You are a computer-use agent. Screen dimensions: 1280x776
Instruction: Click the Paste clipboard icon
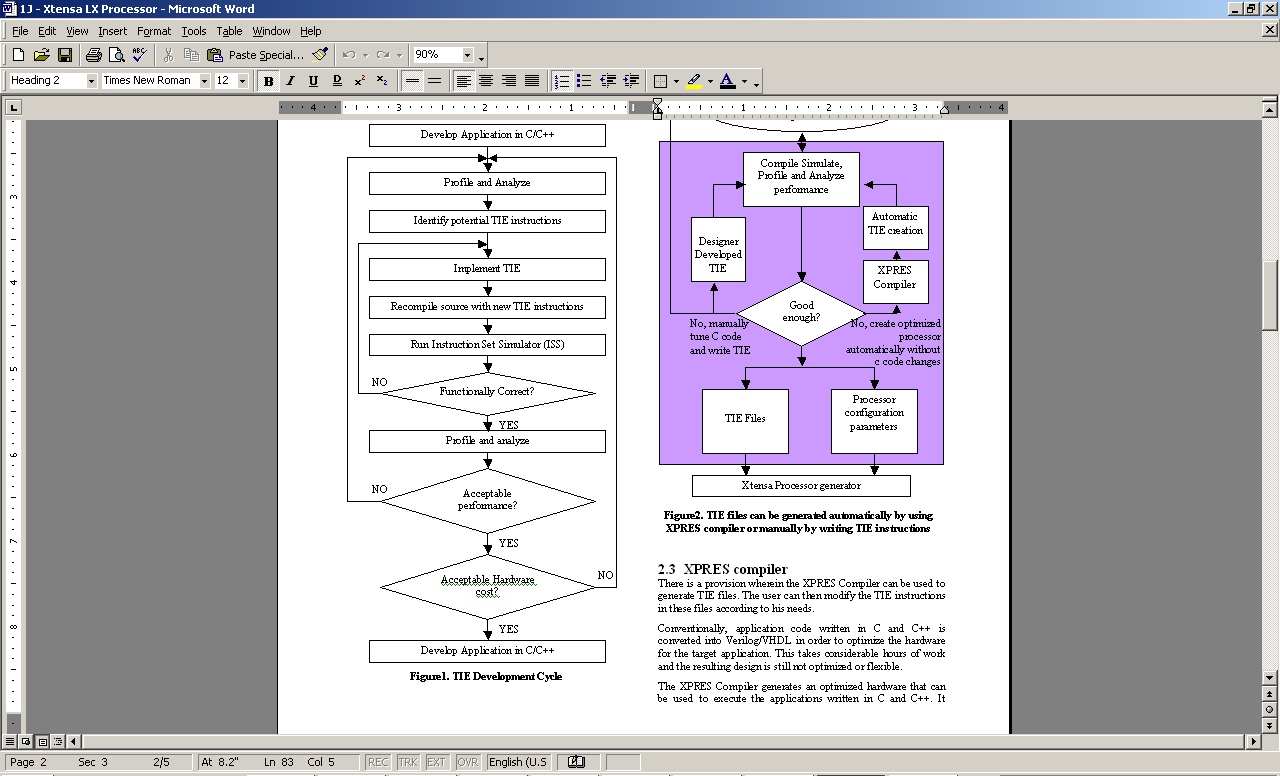tap(214, 55)
